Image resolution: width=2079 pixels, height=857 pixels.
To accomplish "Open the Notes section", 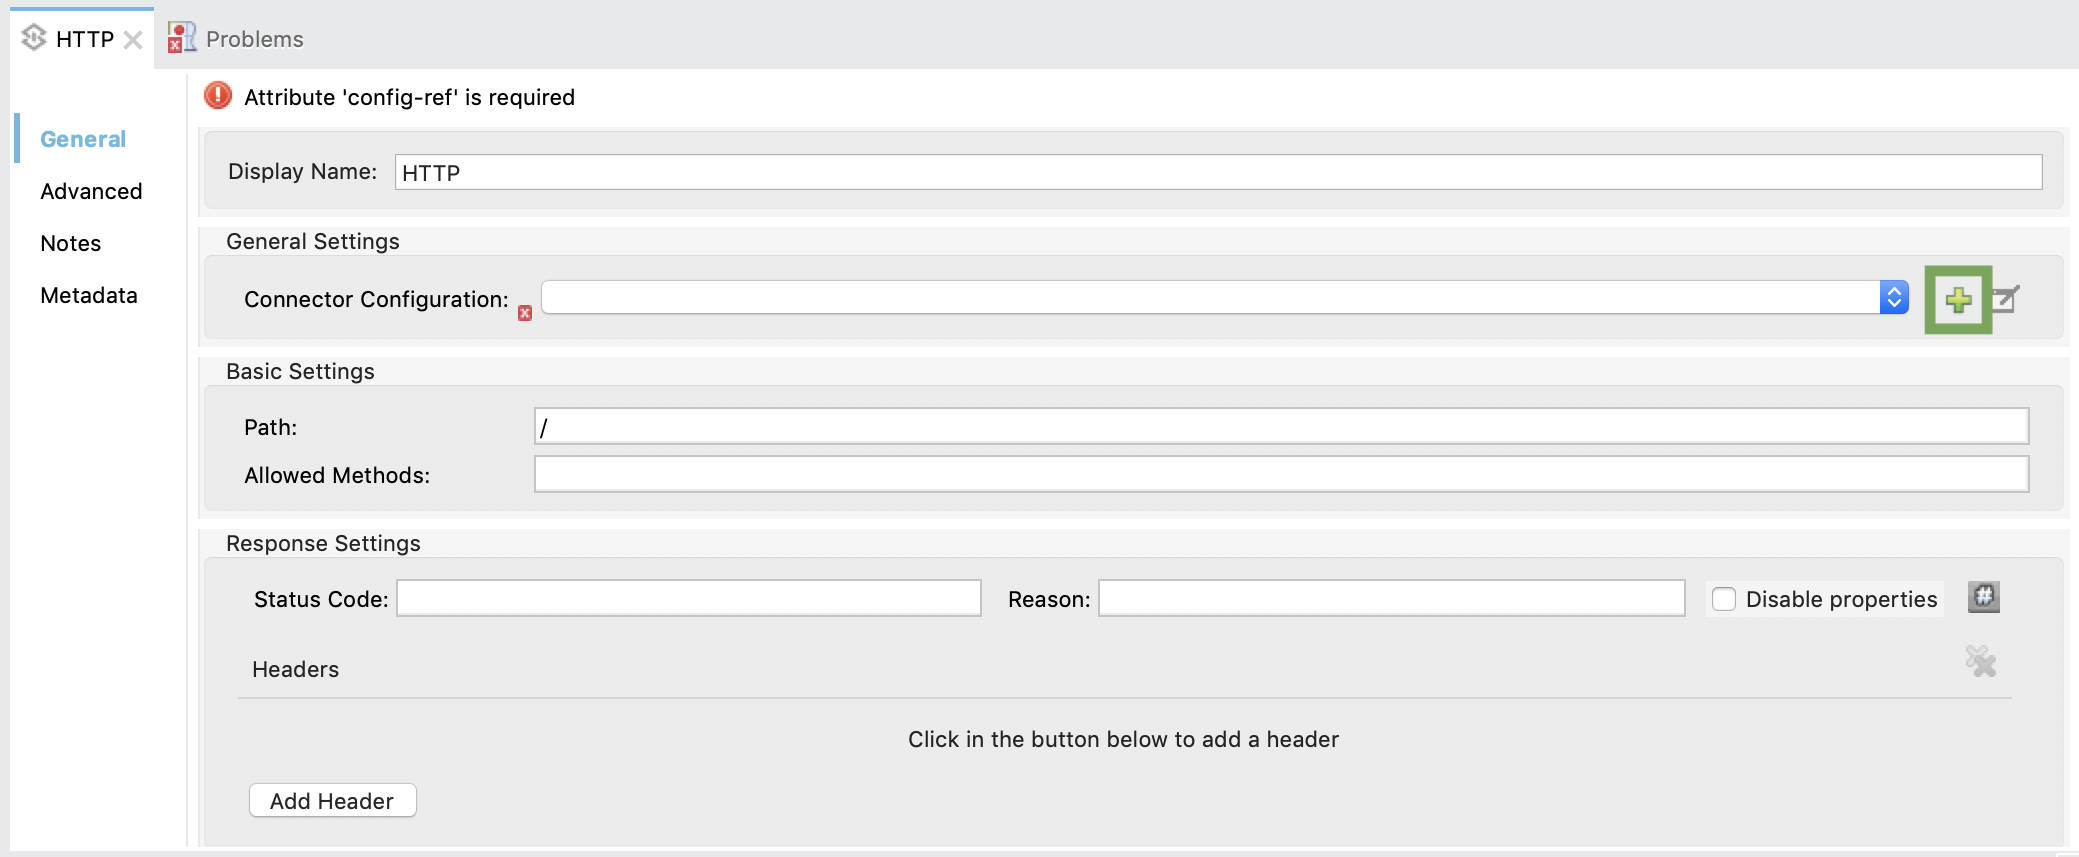I will click(70, 243).
